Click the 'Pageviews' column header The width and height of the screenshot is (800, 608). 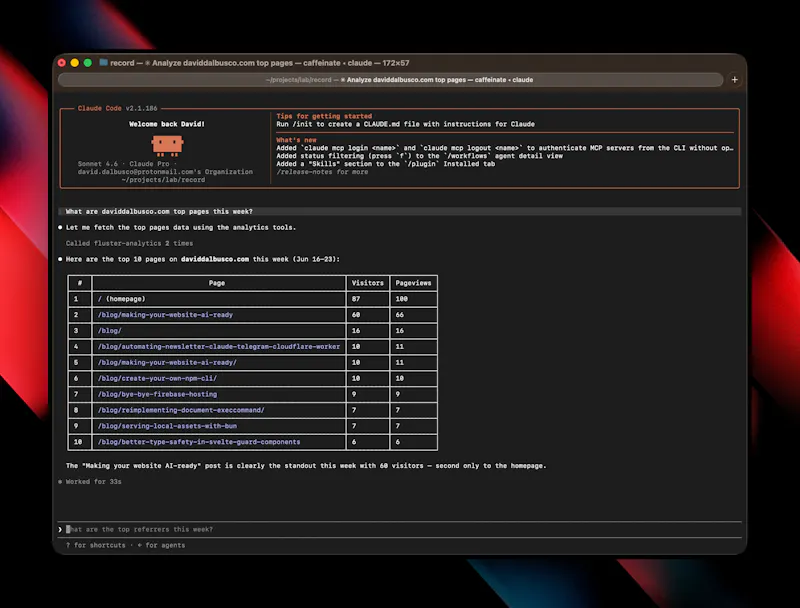tap(413, 283)
